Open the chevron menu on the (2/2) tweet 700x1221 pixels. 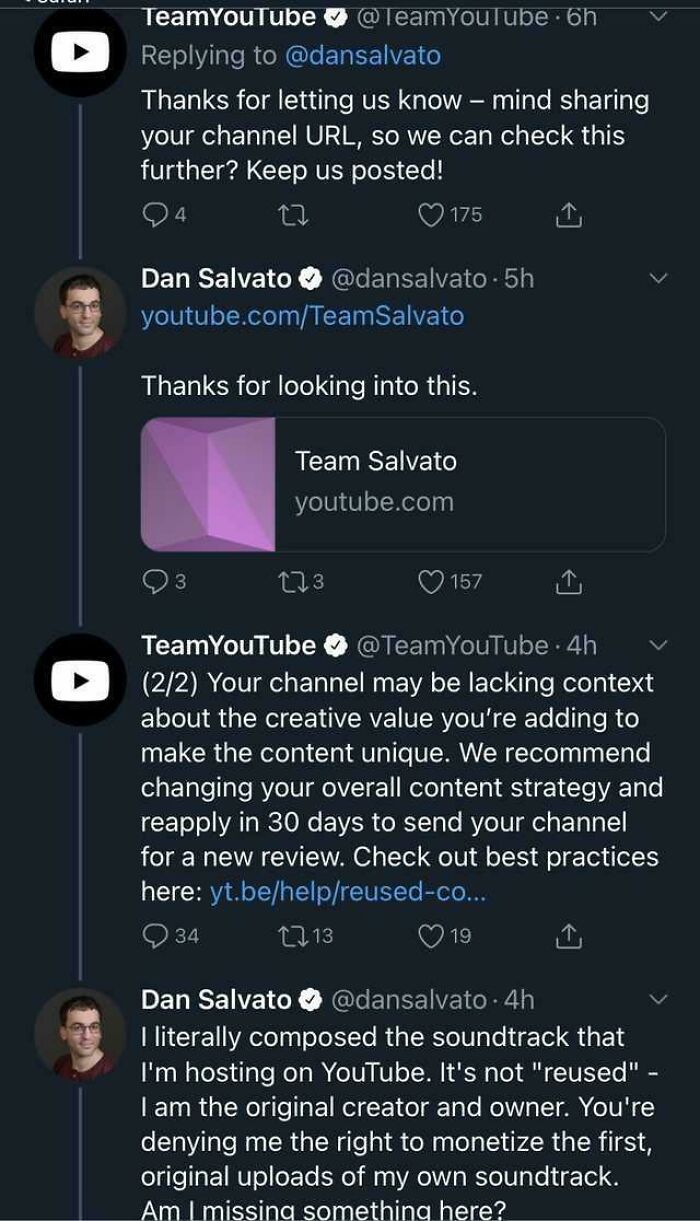point(659,647)
